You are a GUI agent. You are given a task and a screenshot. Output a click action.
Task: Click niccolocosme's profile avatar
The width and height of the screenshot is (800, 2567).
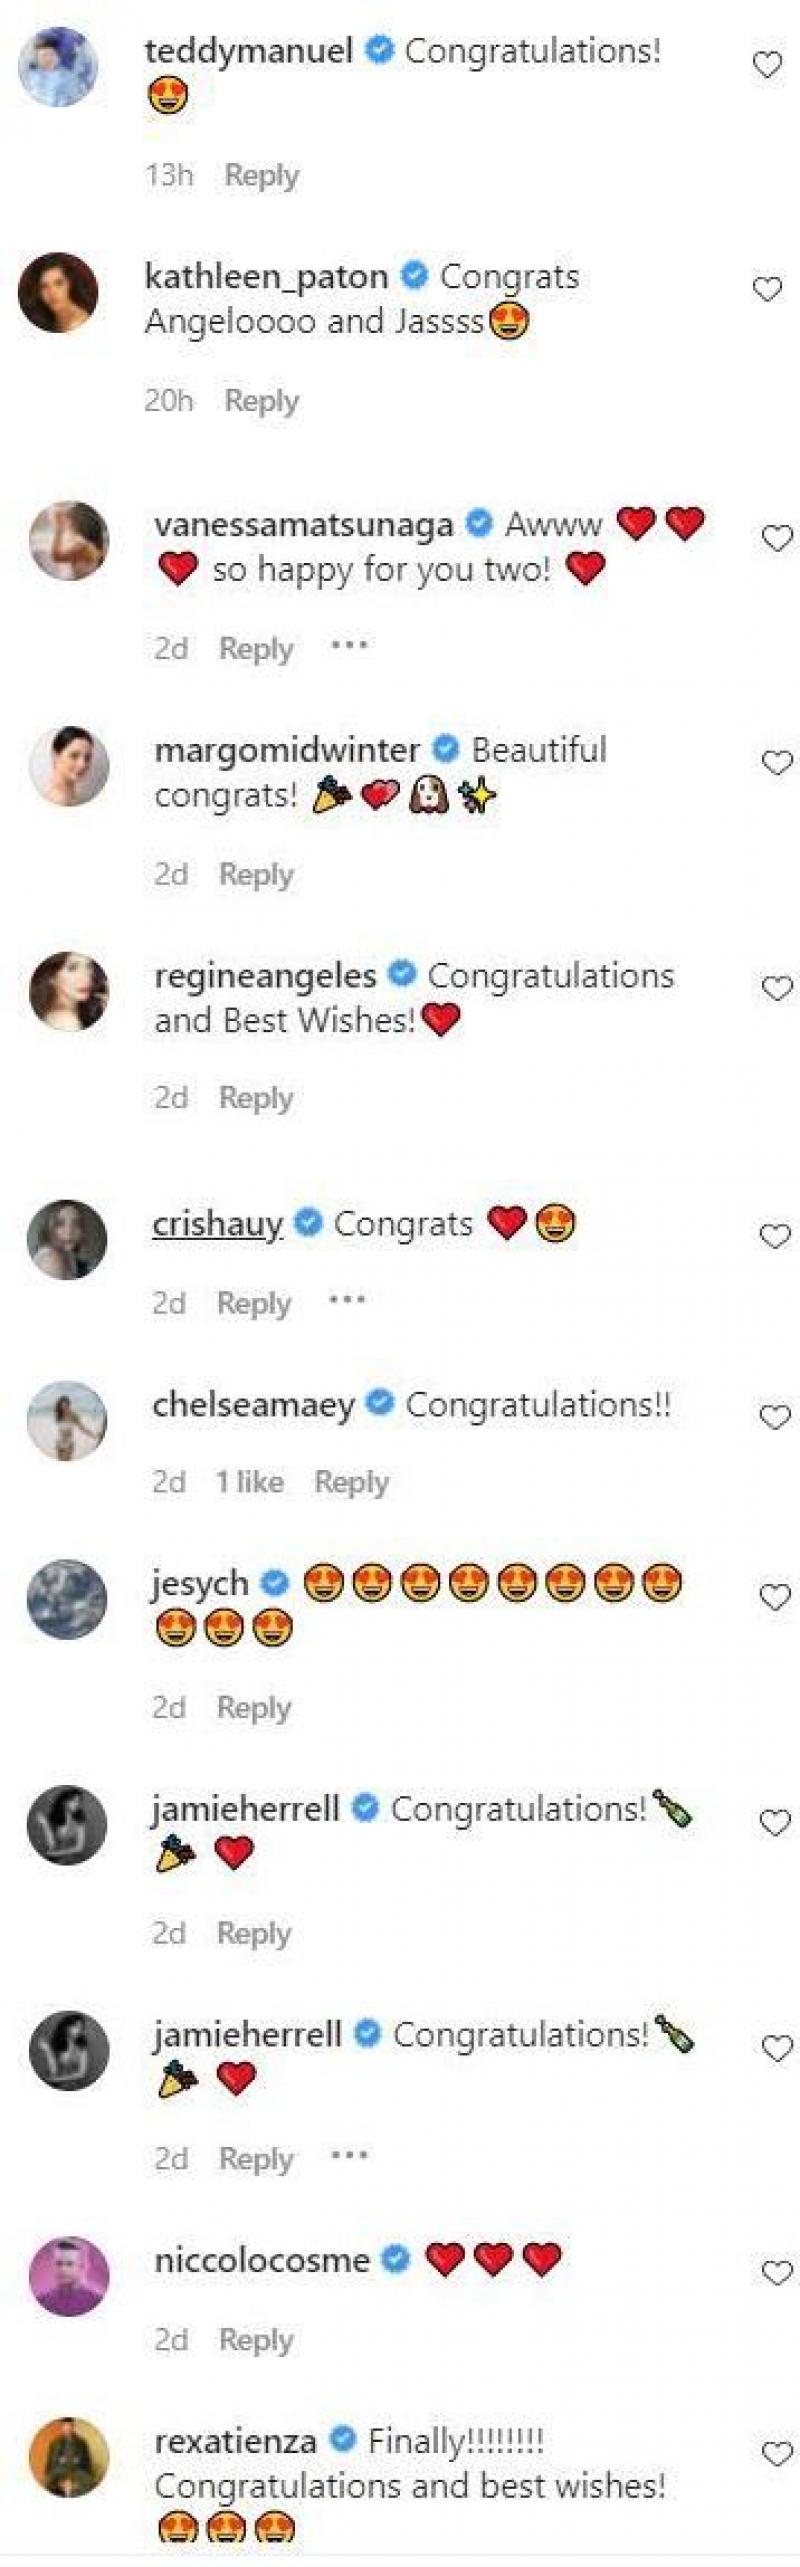click(69, 2275)
